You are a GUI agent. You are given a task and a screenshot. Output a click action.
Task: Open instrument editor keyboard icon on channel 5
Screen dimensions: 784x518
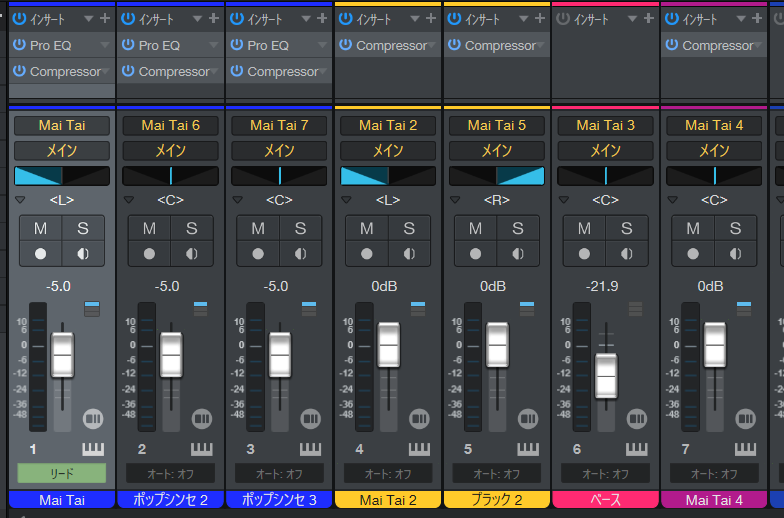point(528,449)
